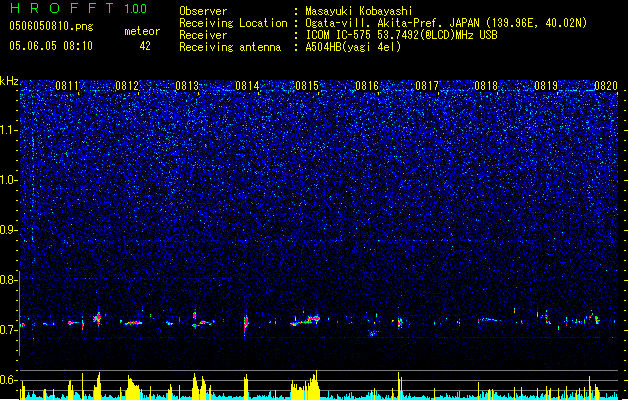
Task: Click the A504HB(yagi 4el) antenna text
Action: [x=353, y=47]
